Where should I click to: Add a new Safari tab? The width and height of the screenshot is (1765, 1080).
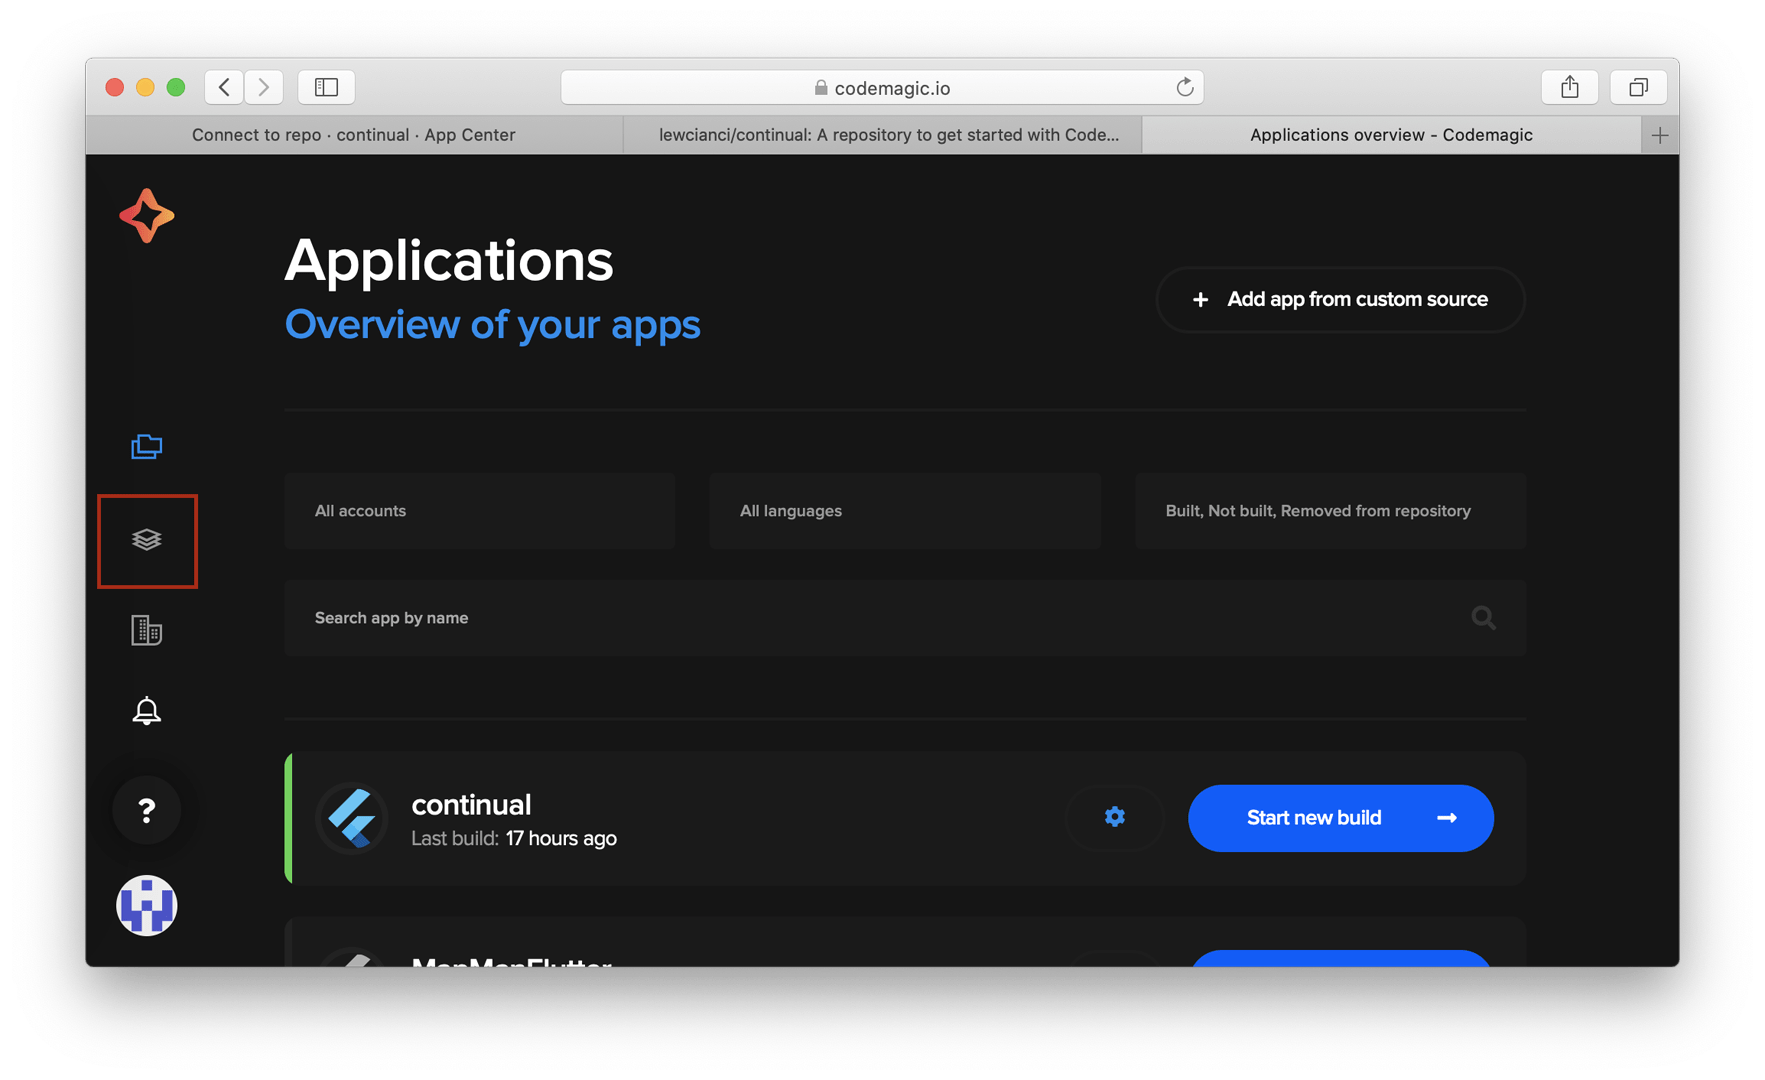pos(1660,135)
